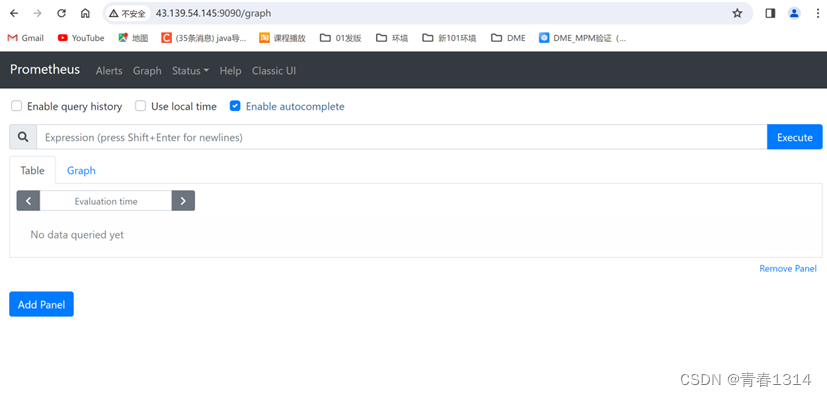
Task: Click the Add Panel button
Action: click(x=41, y=304)
